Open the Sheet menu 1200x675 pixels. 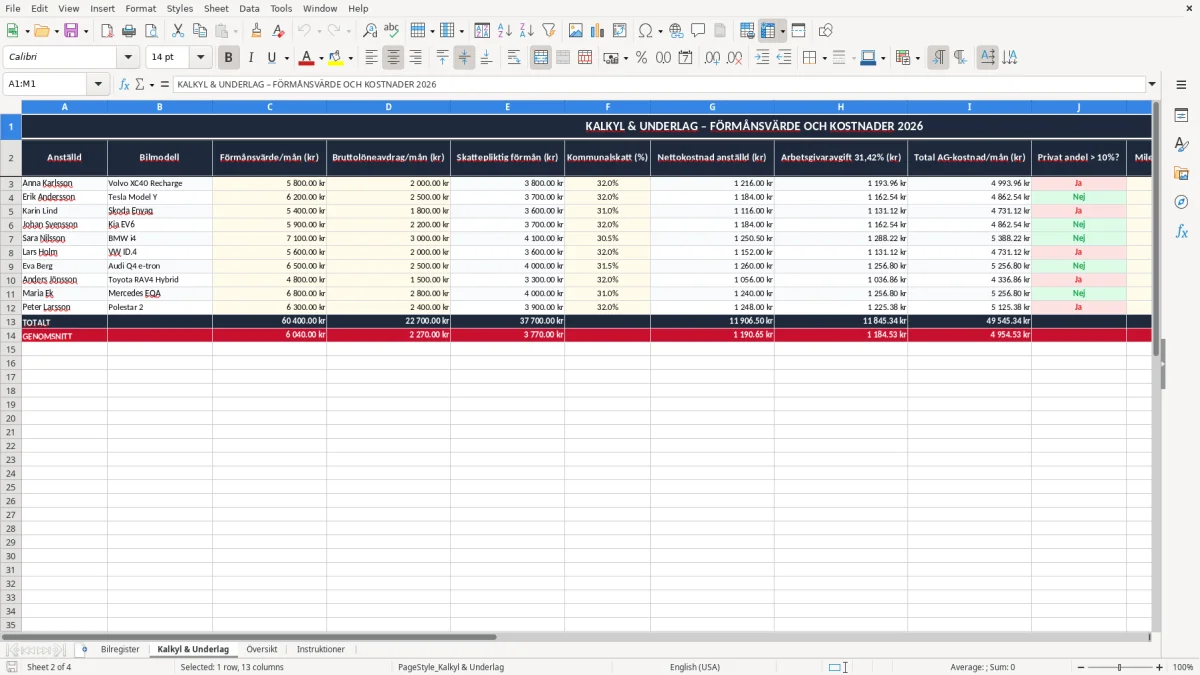(216, 8)
